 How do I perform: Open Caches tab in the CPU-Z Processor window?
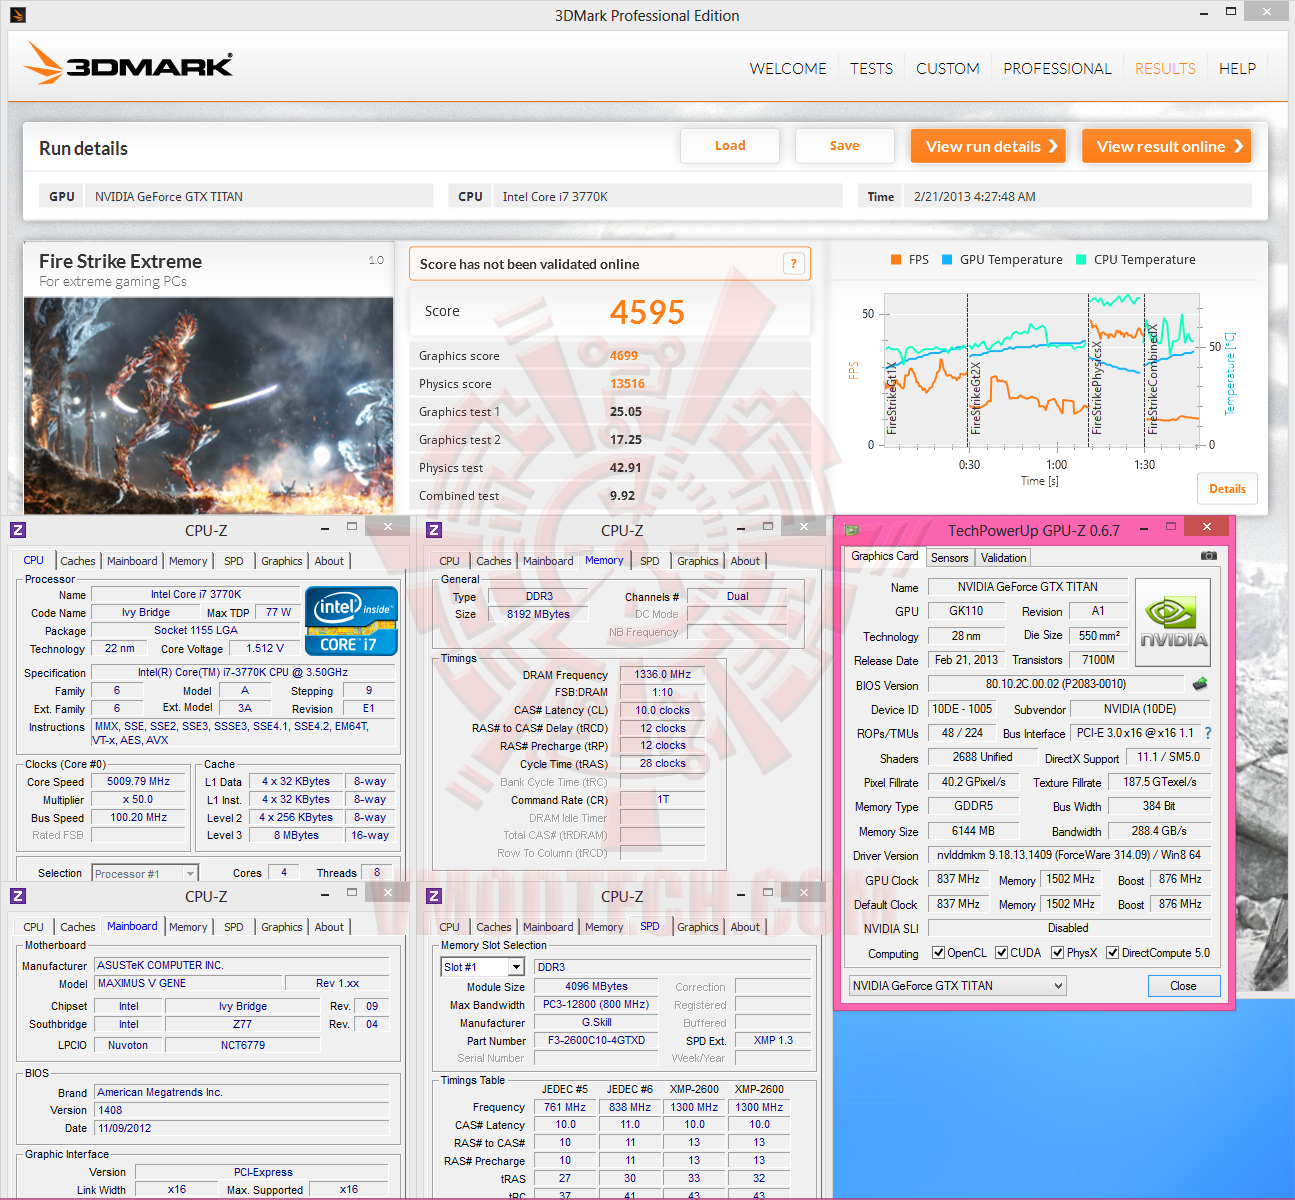[x=78, y=561]
